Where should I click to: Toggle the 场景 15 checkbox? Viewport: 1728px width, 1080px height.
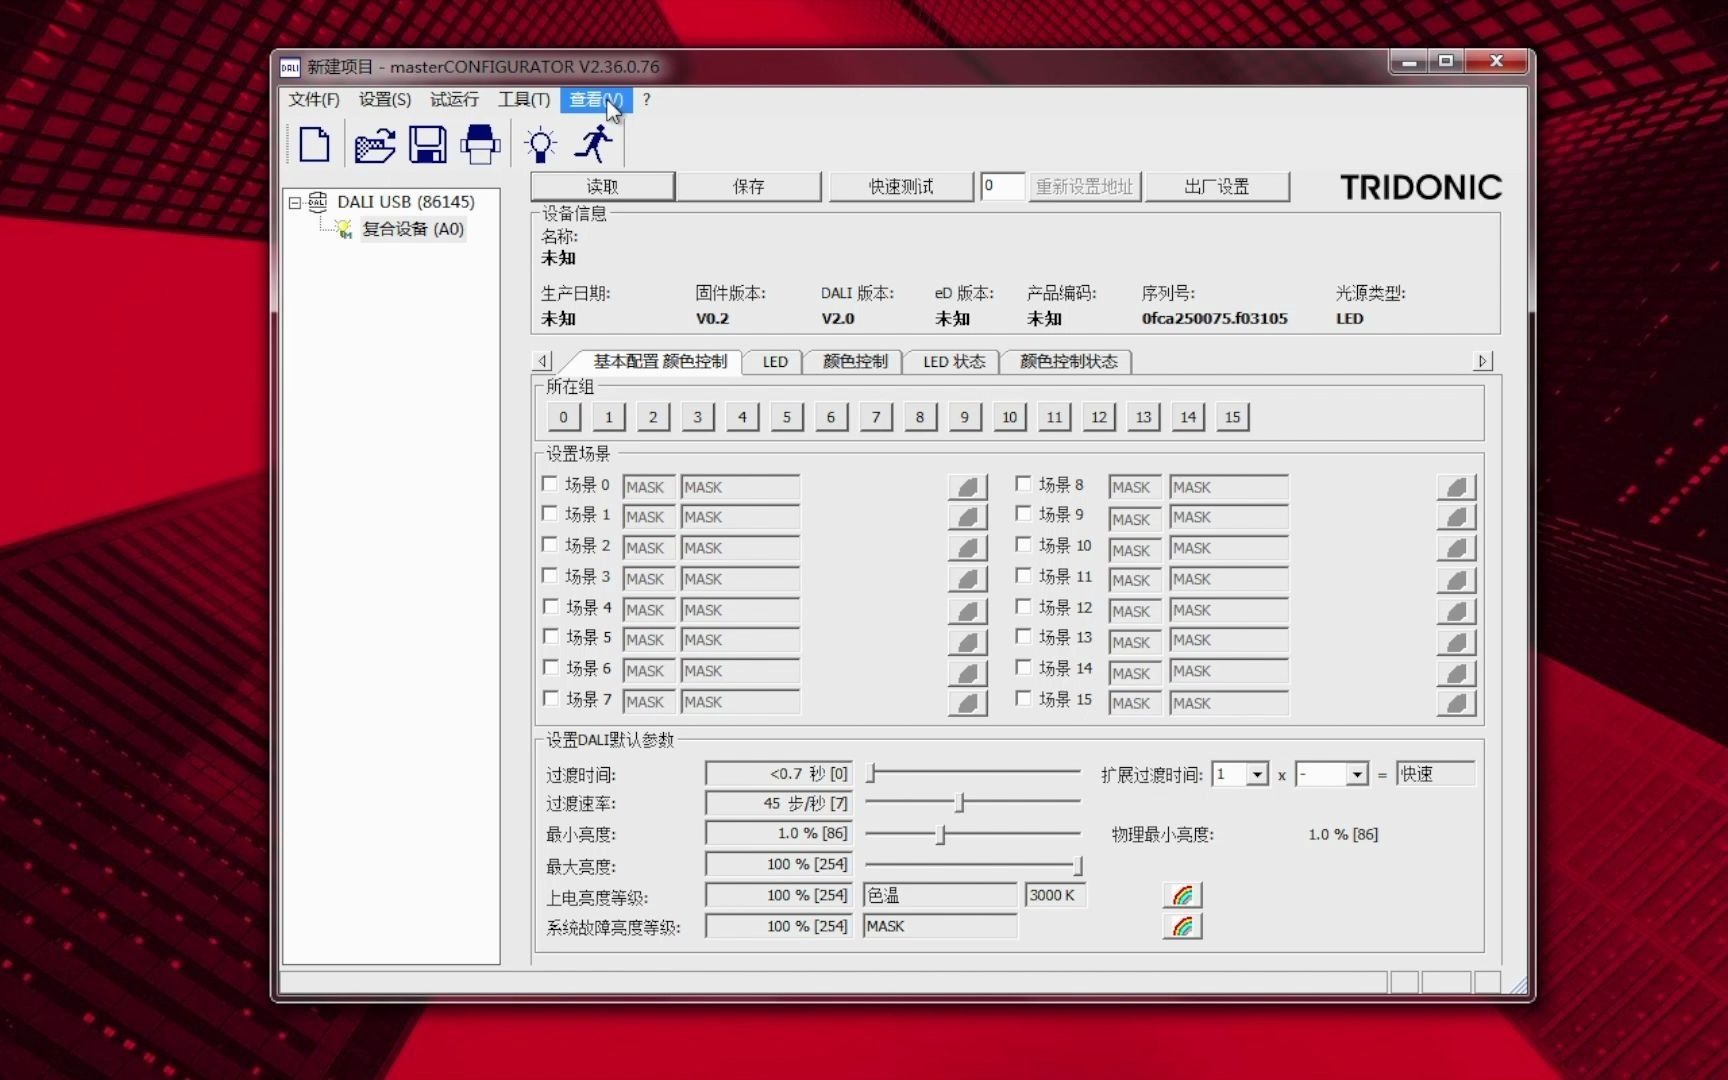1023,699
